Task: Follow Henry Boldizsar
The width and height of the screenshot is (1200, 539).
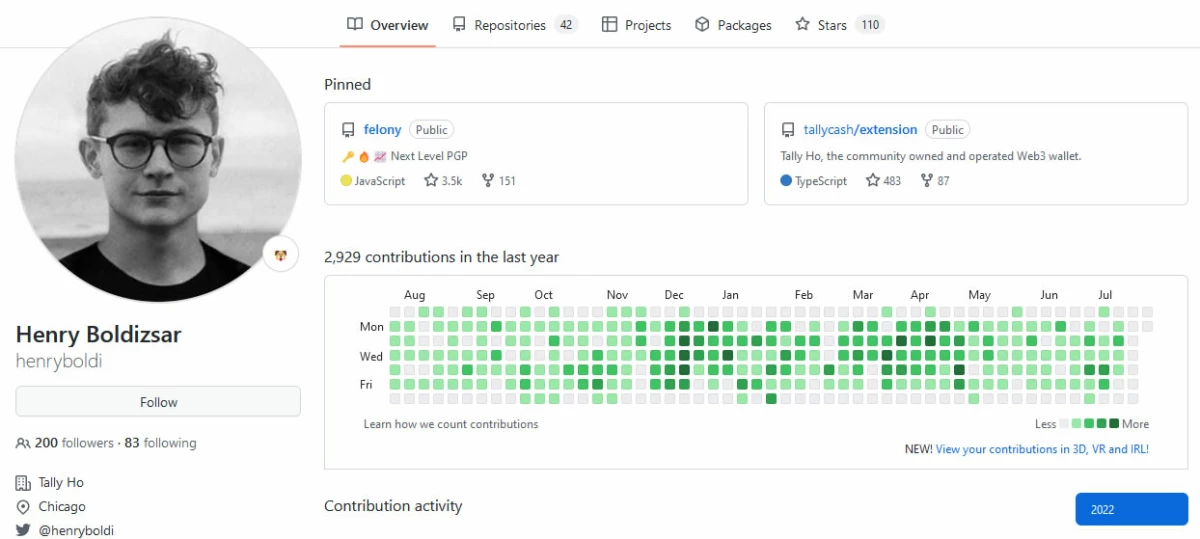Action: coord(158,402)
